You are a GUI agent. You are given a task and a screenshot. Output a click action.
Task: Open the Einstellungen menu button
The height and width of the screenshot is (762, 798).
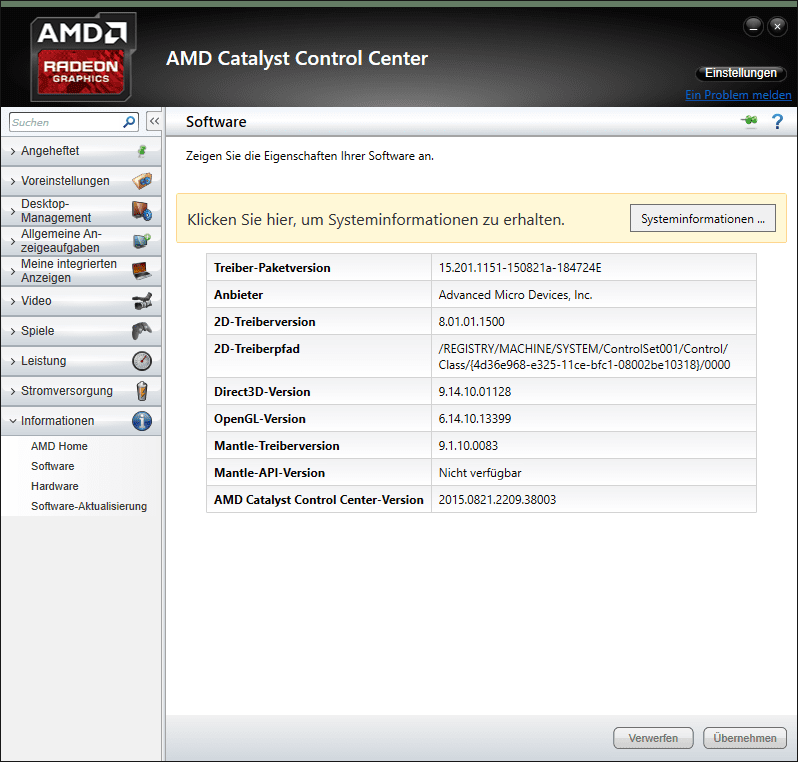point(740,73)
